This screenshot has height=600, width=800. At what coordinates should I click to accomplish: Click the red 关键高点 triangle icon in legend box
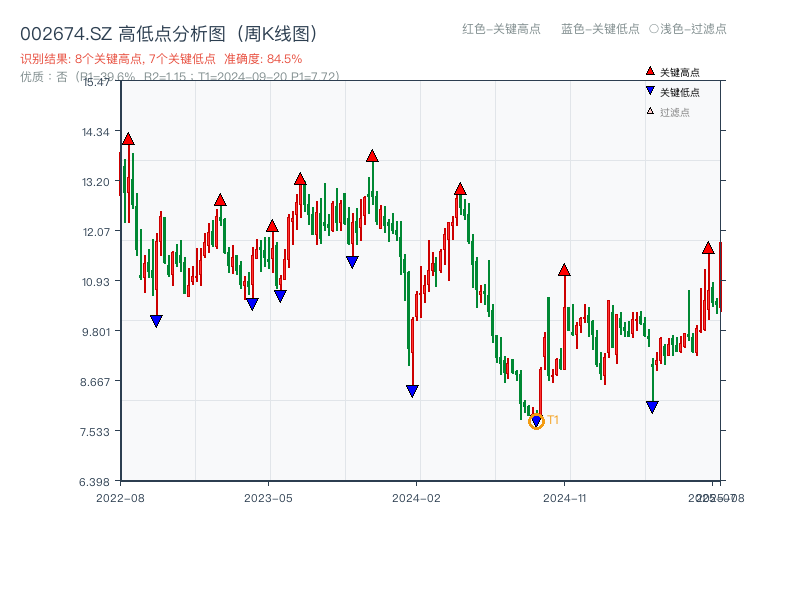click(650, 71)
